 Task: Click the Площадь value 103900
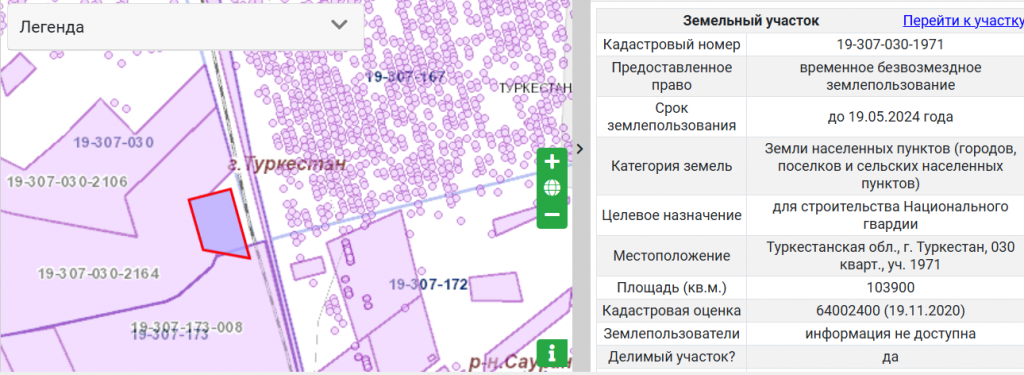(x=889, y=287)
